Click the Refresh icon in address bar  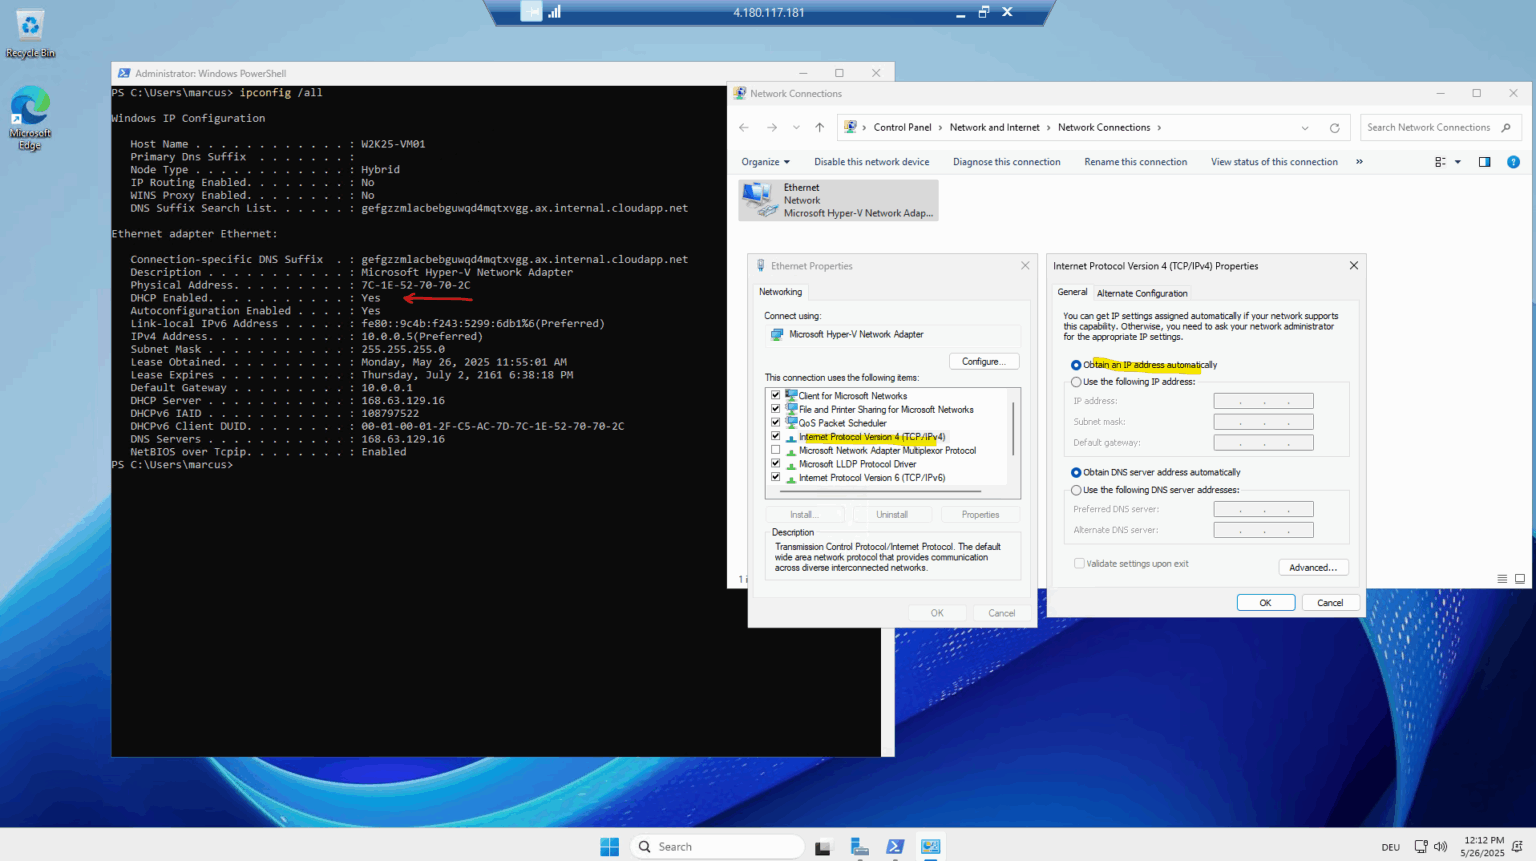(1334, 128)
